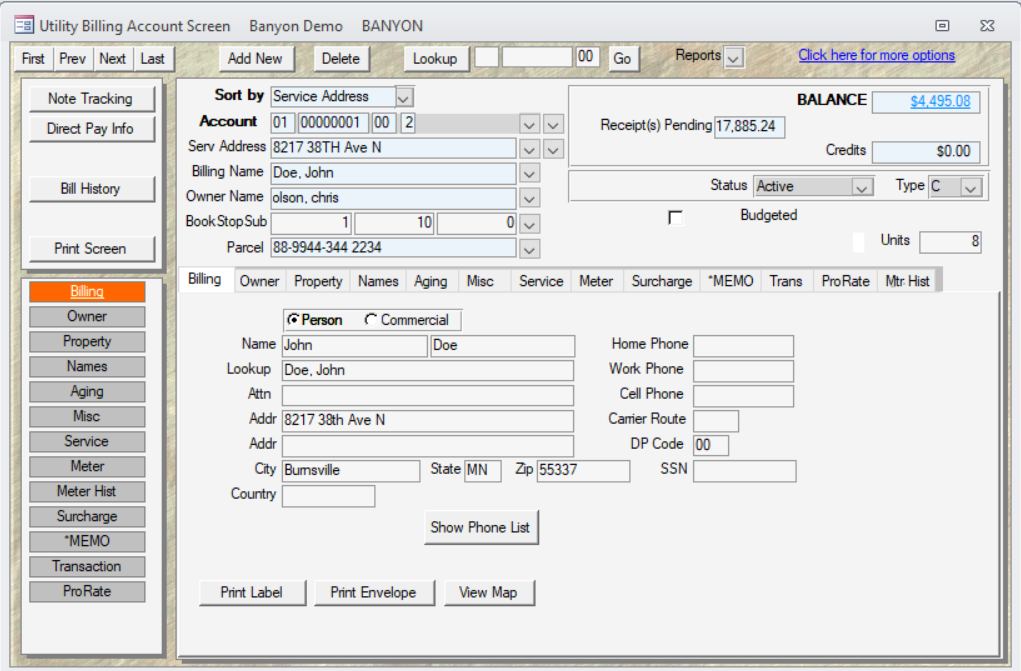Screen dimensions: 1021x671
Task: Open Note Tracking
Action: click(91, 98)
